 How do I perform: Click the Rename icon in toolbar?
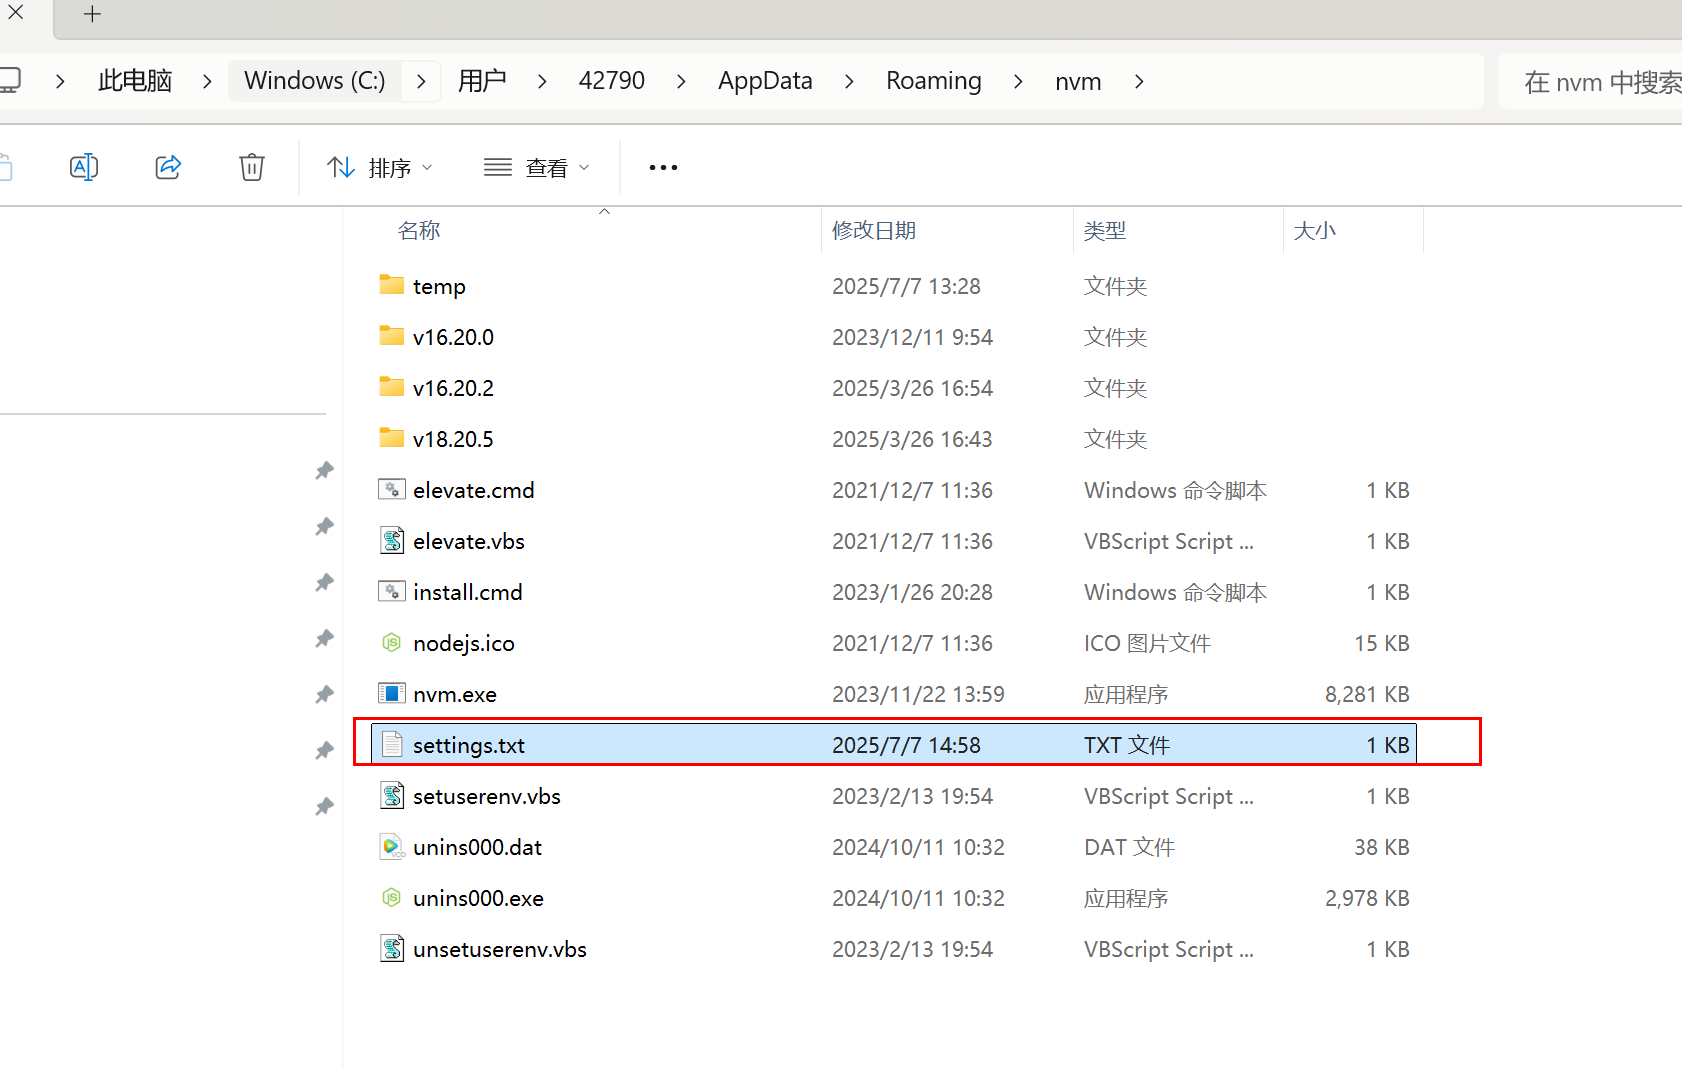point(84,167)
